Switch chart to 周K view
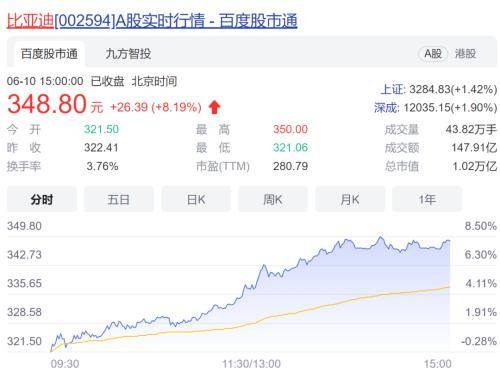Viewport: 500px width, 372px height. point(273,200)
